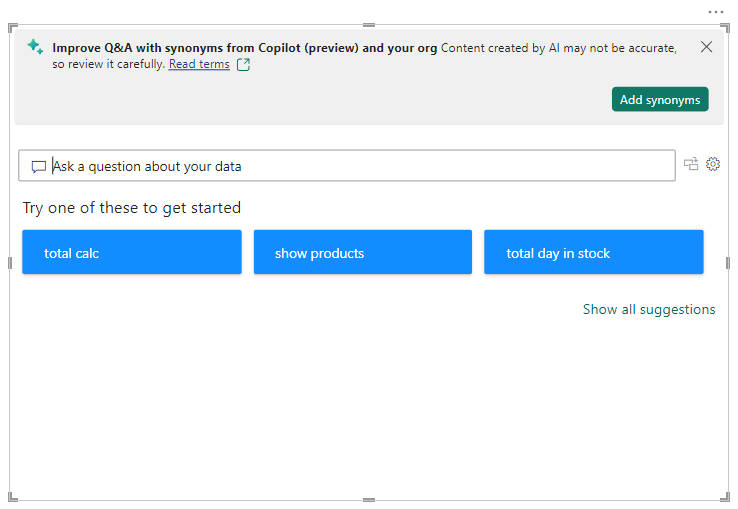The height and width of the screenshot is (509, 738).
Task: Open the visual's More options ellipsis menu
Action: pyautogui.click(x=715, y=11)
